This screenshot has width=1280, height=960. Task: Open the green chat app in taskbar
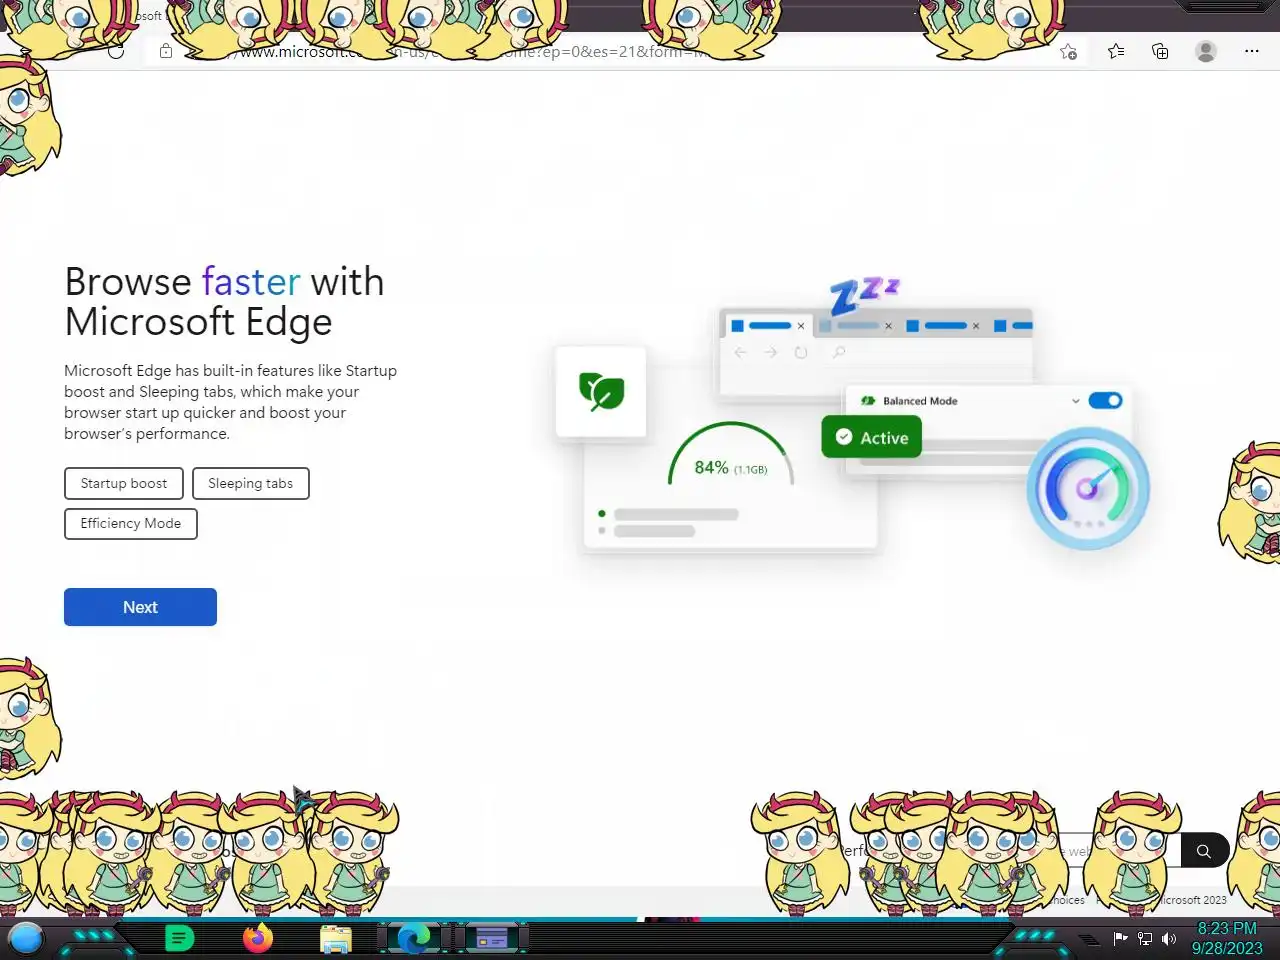[x=179, y=938]
